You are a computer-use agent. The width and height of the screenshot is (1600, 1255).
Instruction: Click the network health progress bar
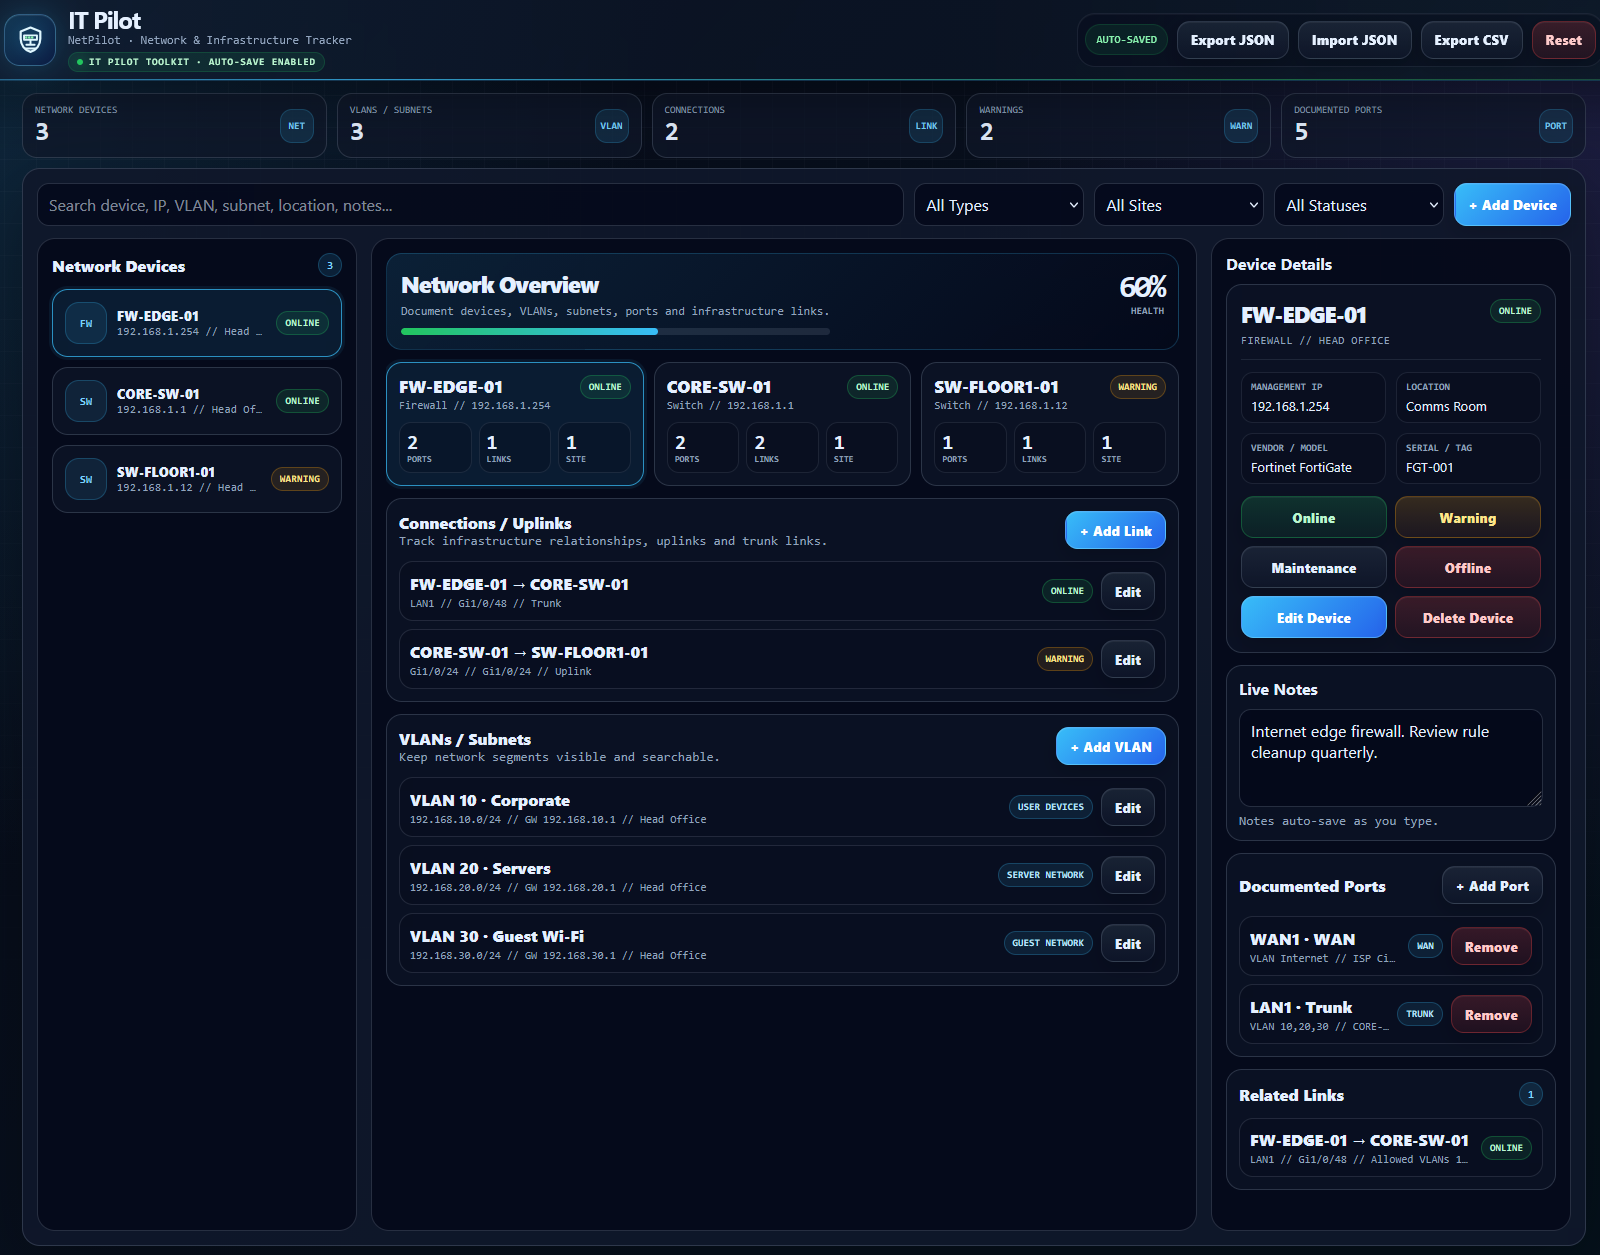tap(615, 331)
